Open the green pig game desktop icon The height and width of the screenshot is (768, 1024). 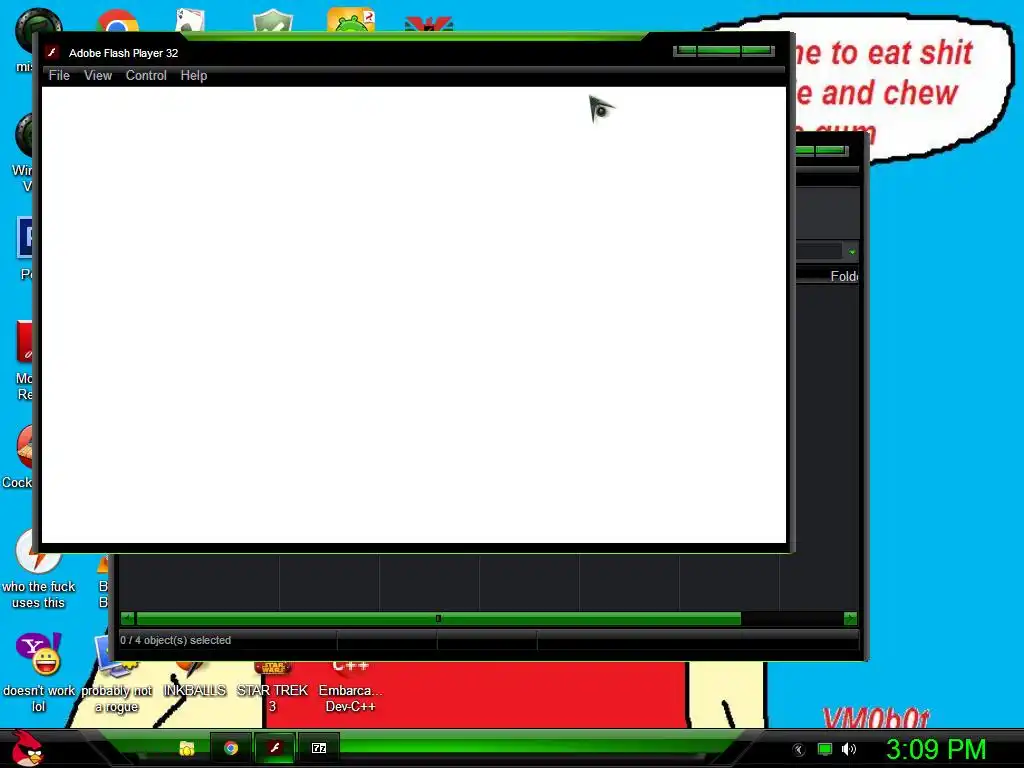pyautogui.click(x=351, y=20)
